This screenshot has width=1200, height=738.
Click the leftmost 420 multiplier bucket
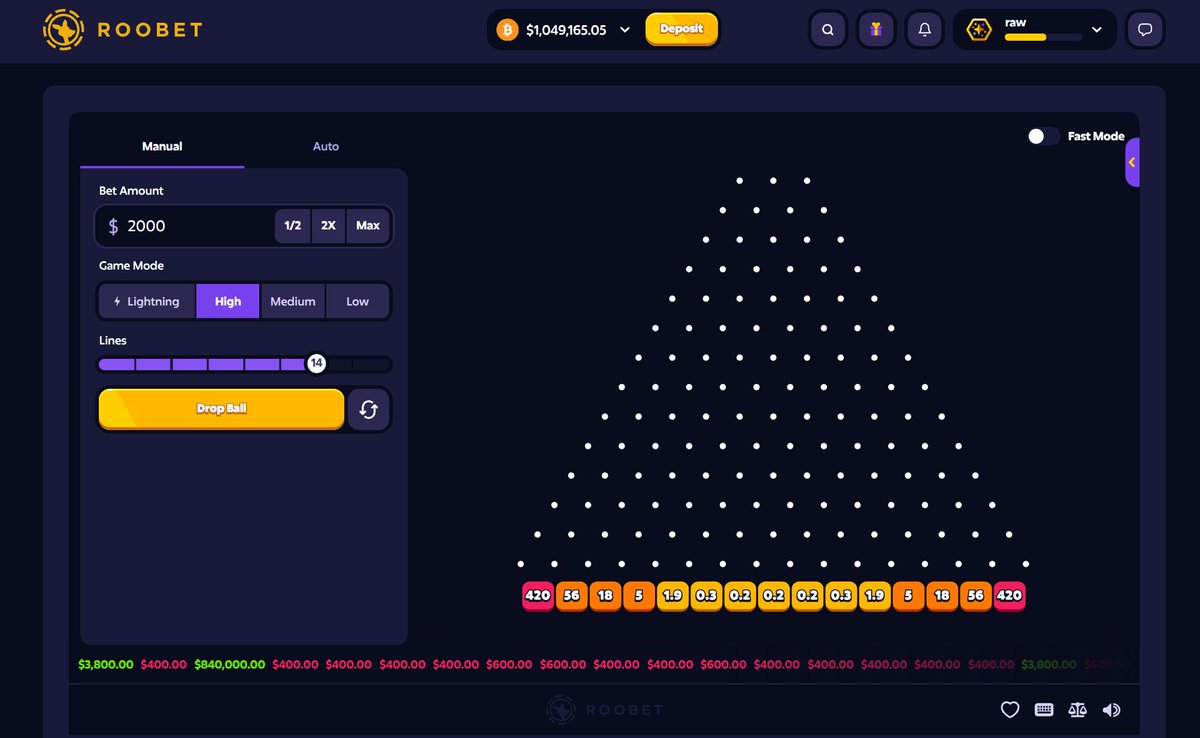click(538, 596)
